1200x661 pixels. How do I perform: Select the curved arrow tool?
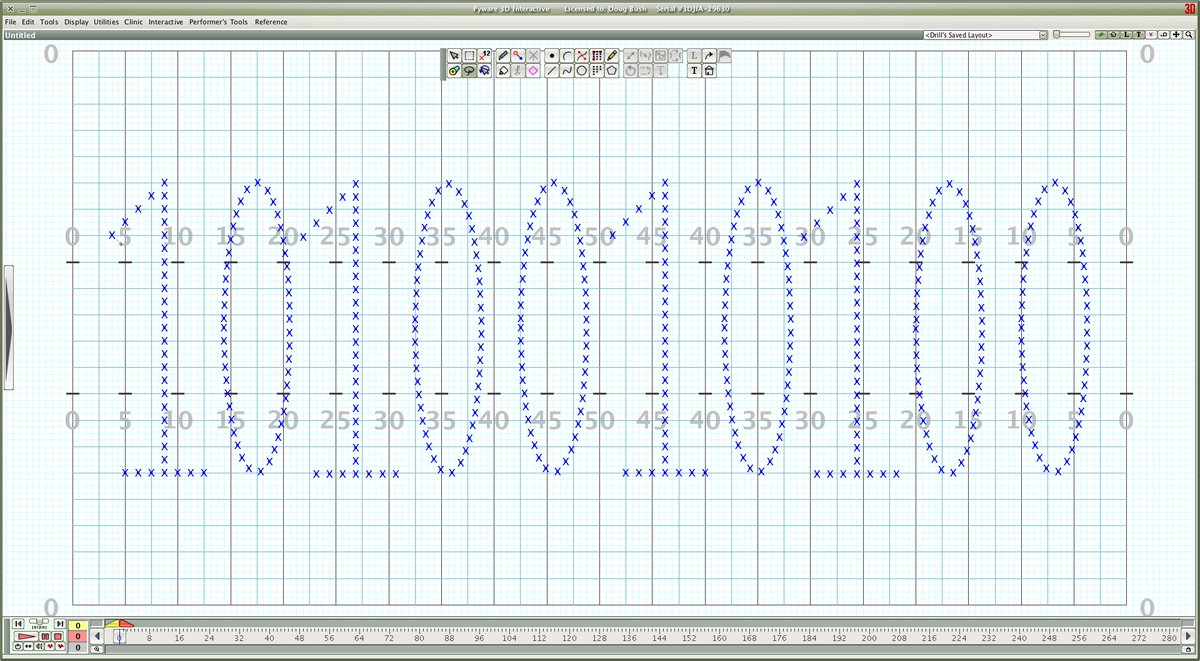(x=709, y=56)
